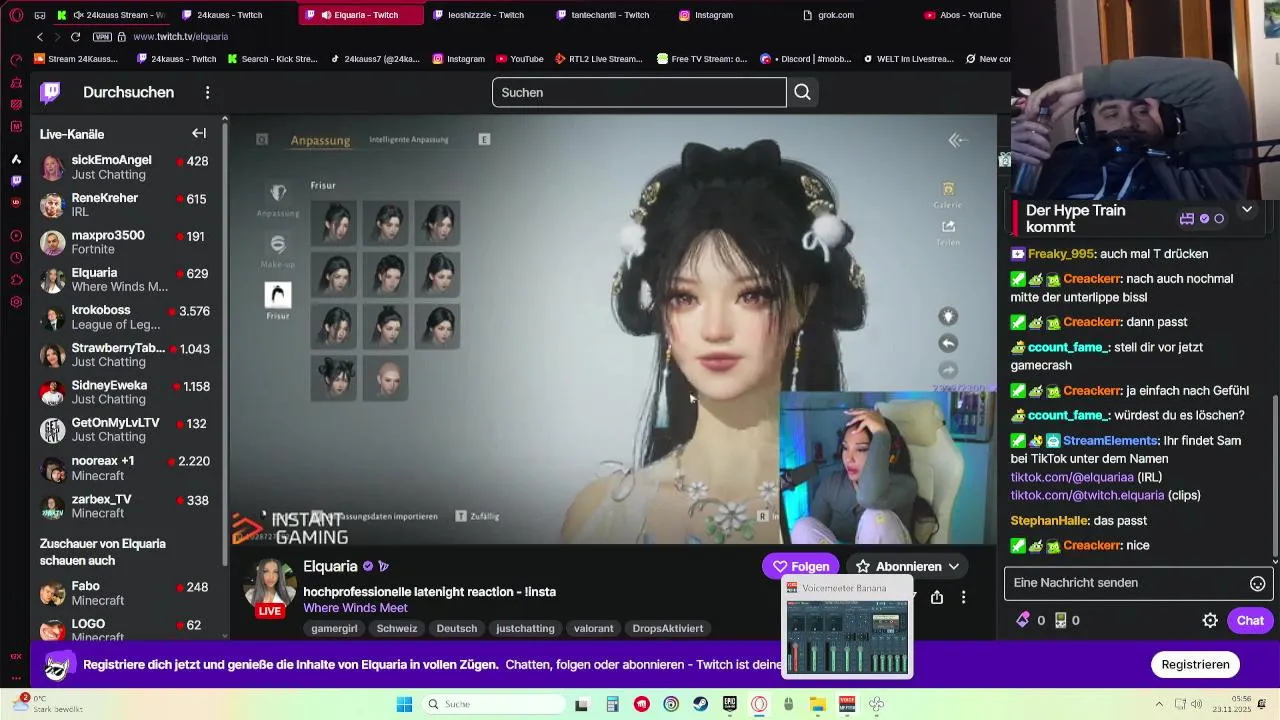Click the share icon under the stream
Viewport: 1280px width, 720px height.
937,597
